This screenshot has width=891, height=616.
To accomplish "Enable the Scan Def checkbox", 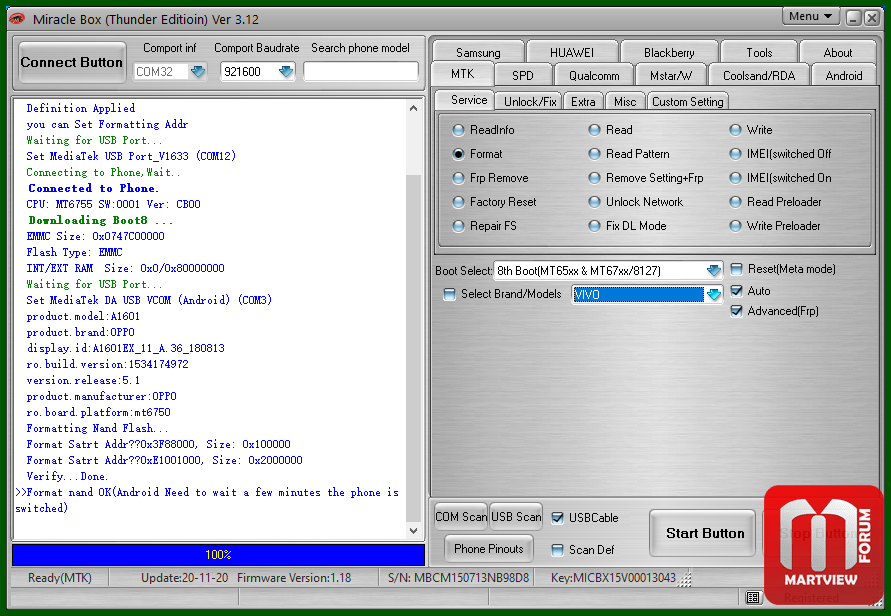I will pyautogui.click(x=557, y=550).
